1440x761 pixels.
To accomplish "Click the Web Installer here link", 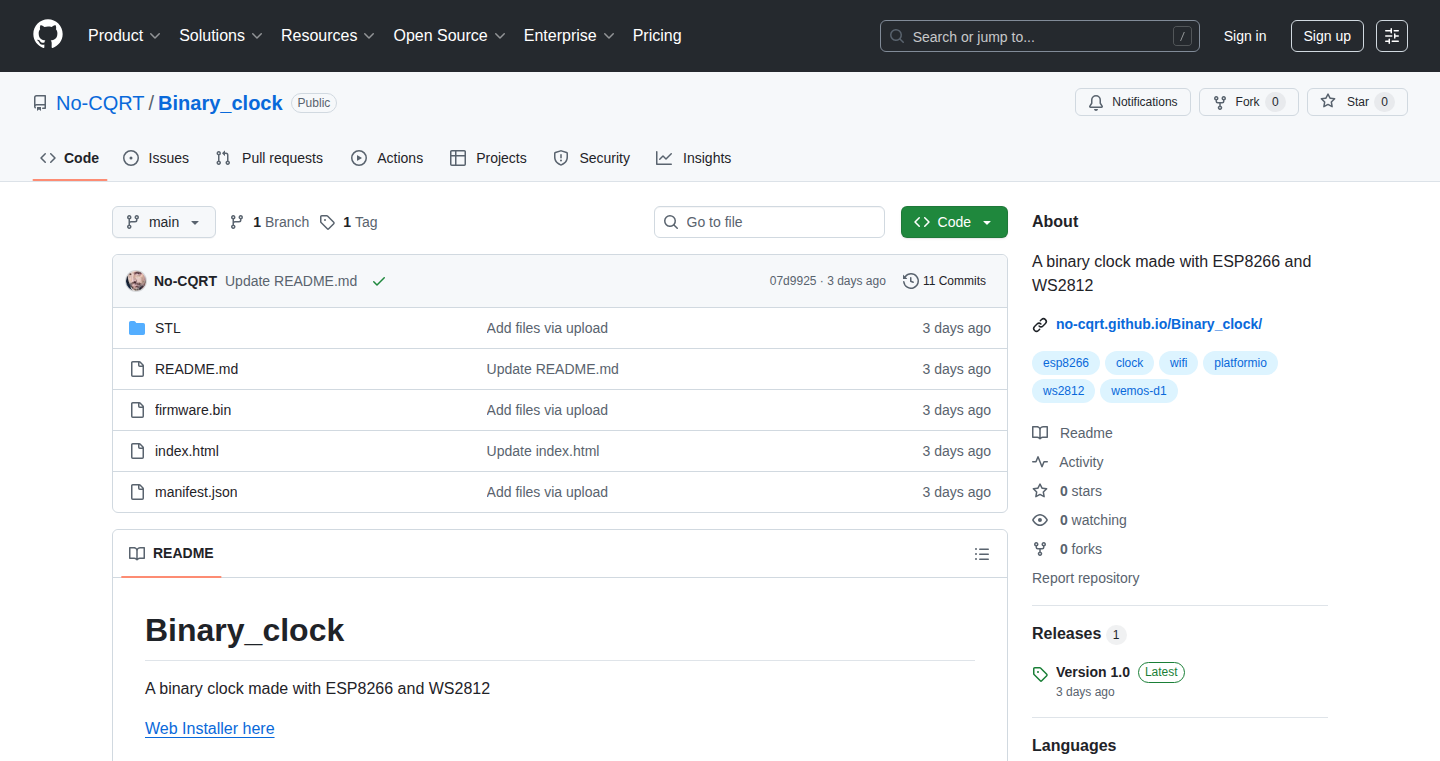I will click(x=210, y=728).
